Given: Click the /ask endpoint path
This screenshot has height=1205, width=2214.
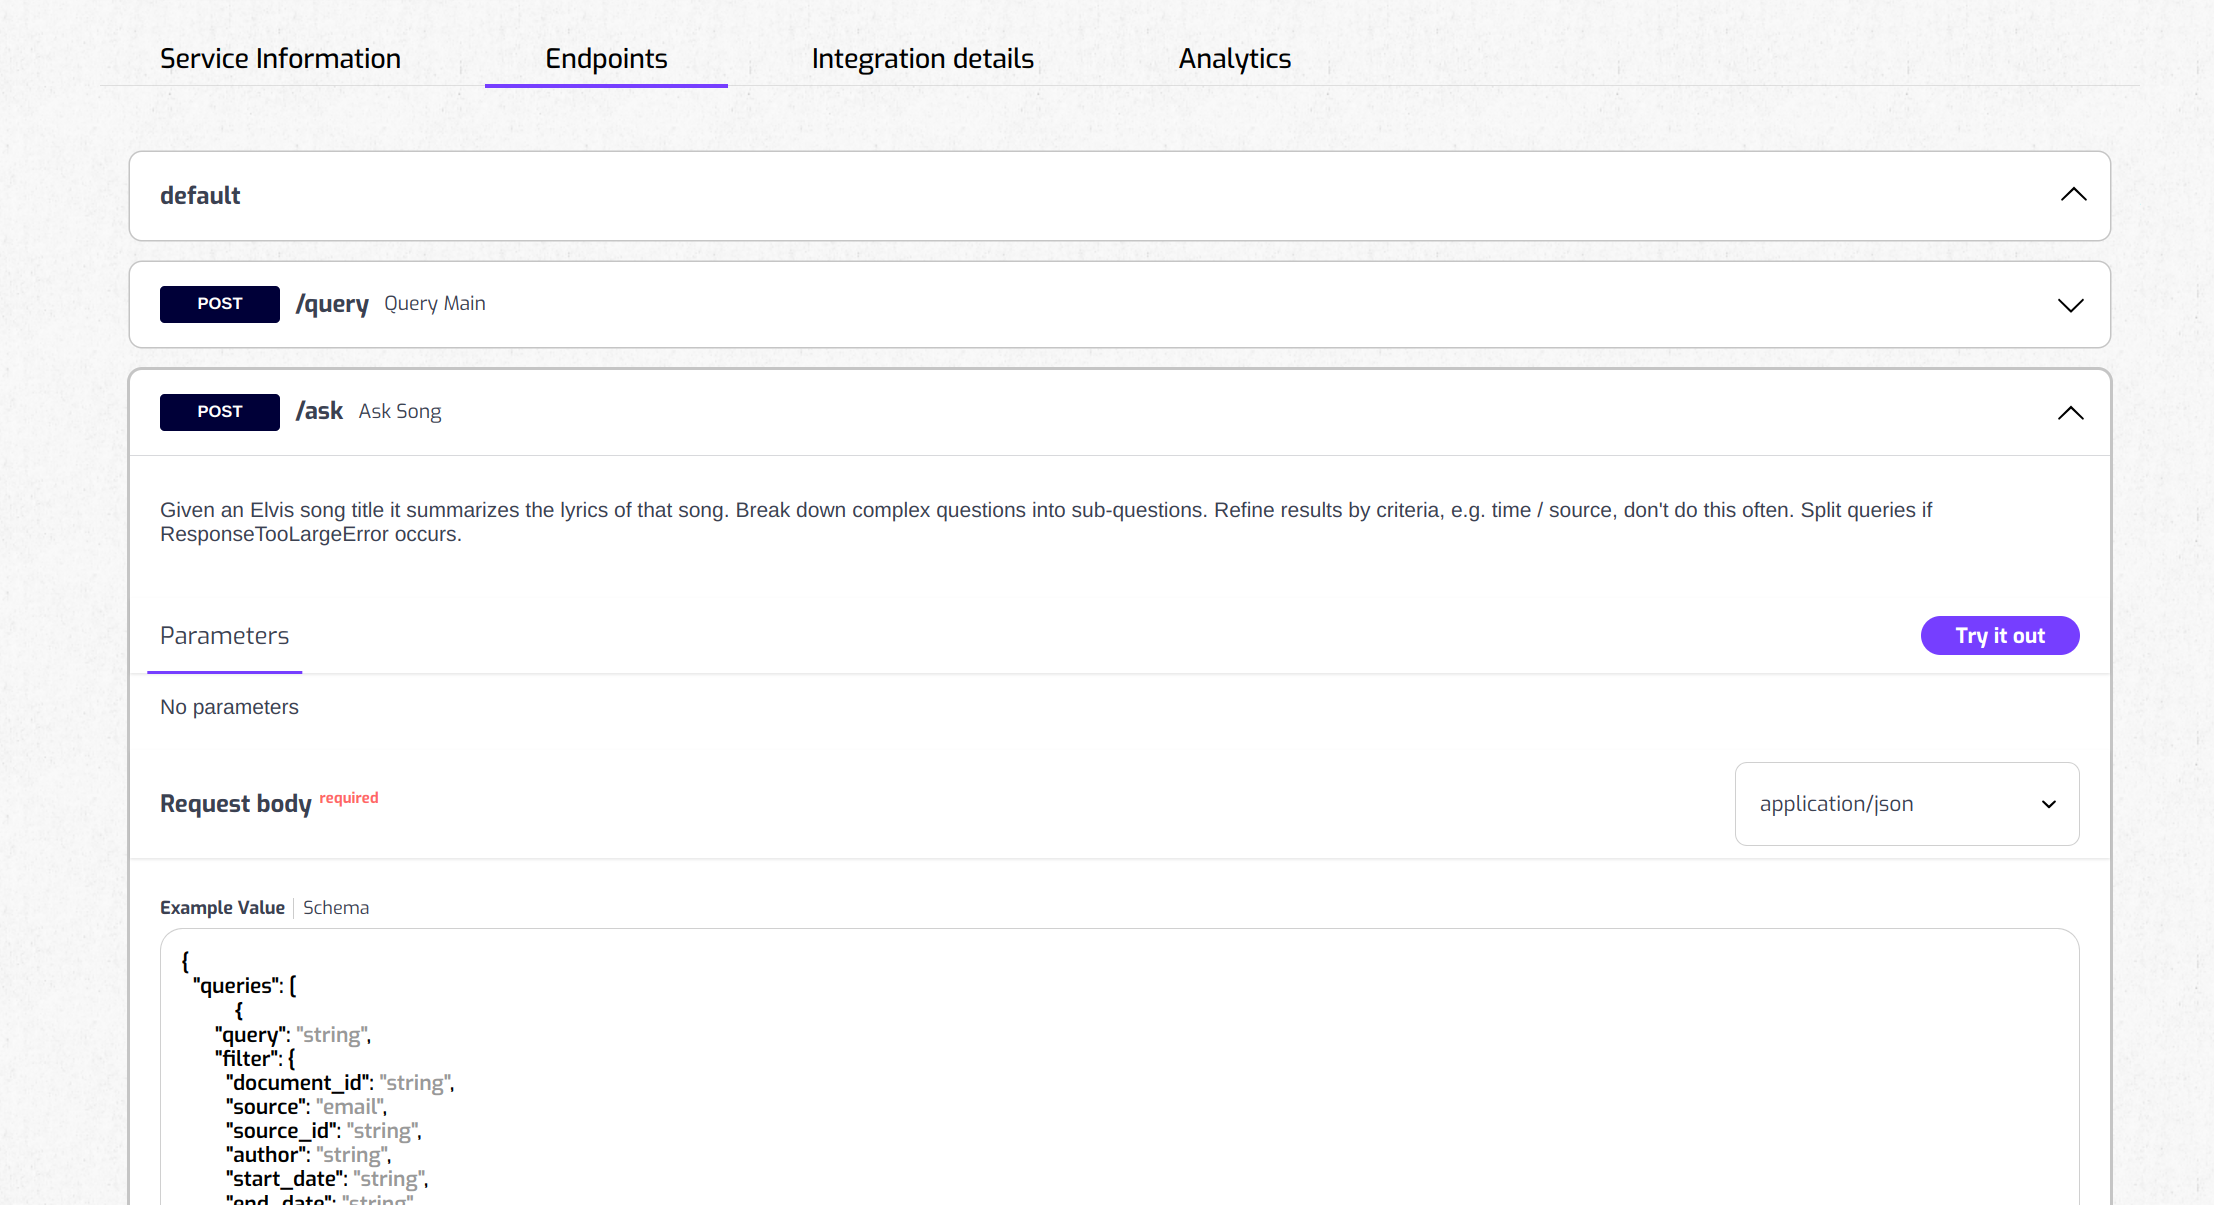Looking at the screenshot, I should (x=319, y=411).
